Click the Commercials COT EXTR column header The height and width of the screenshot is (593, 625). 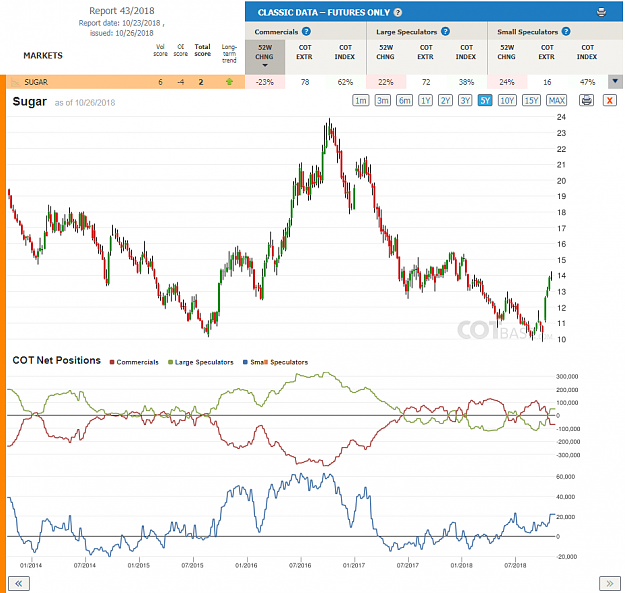coord(305,52)
